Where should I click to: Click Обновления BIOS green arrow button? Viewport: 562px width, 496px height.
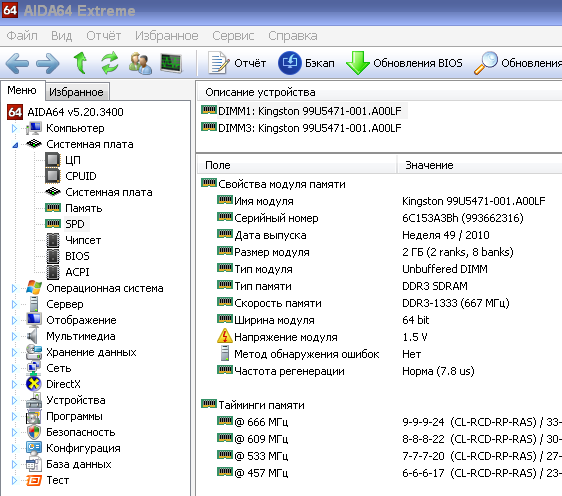404,63
